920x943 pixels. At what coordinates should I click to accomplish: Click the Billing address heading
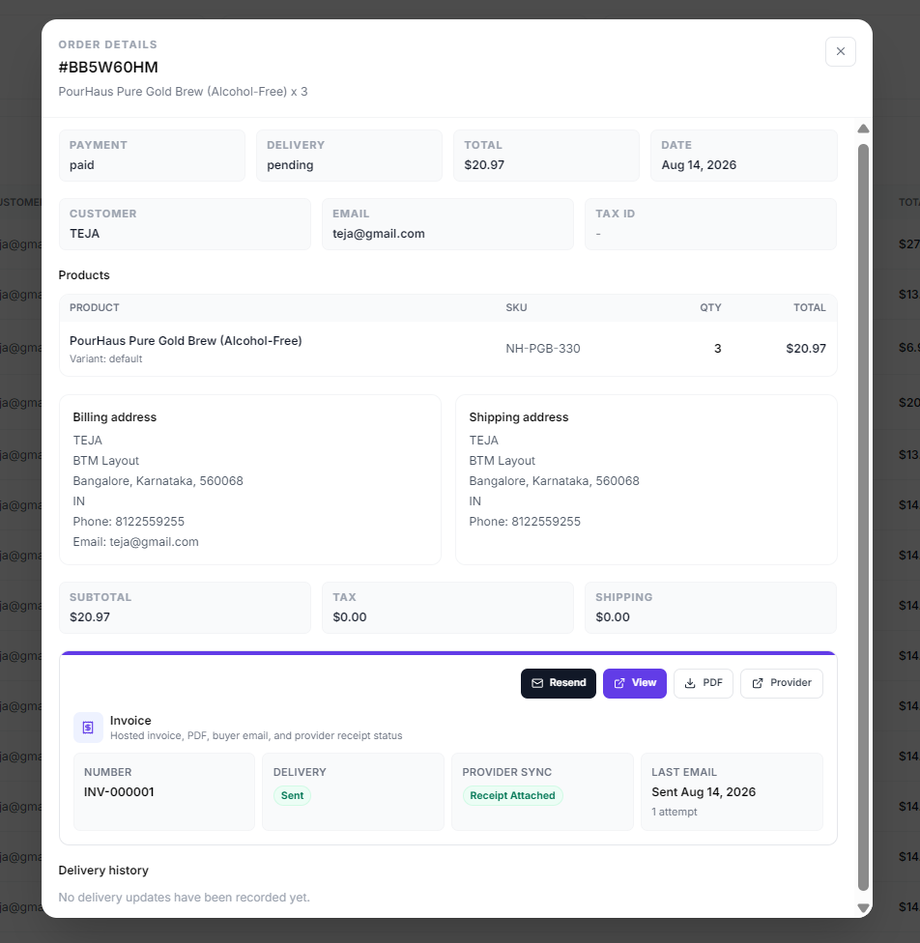pyautogui.click(x=114, y=417)
